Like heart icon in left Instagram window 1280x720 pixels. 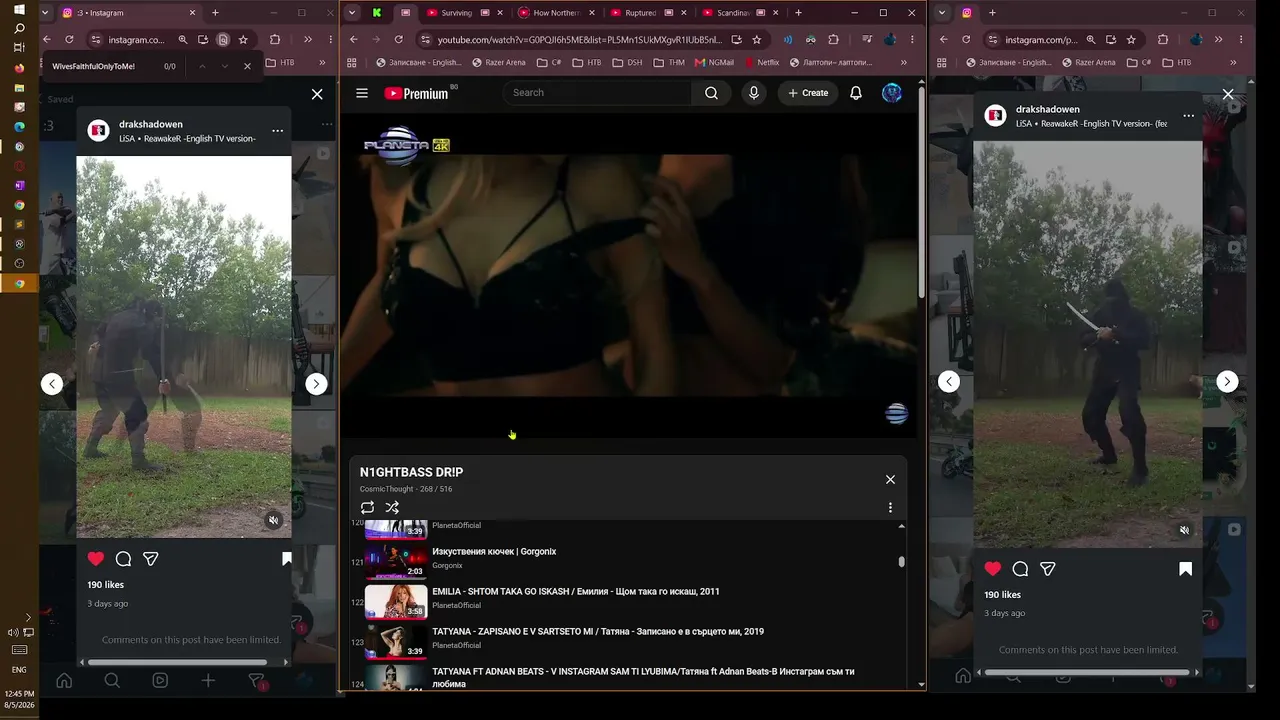coord(96,559)
